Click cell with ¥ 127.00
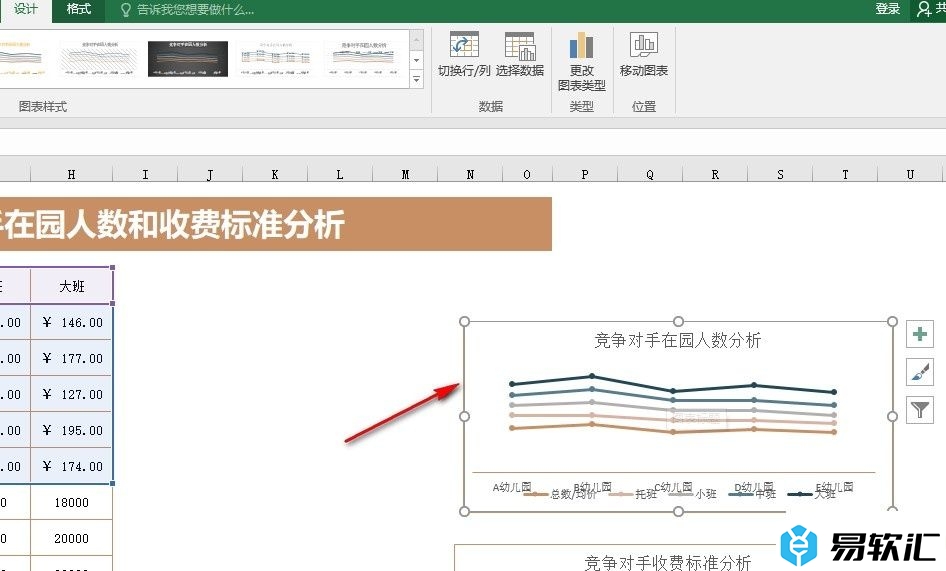This screenshot has width=946, height=571. click(x=71, y=394)
